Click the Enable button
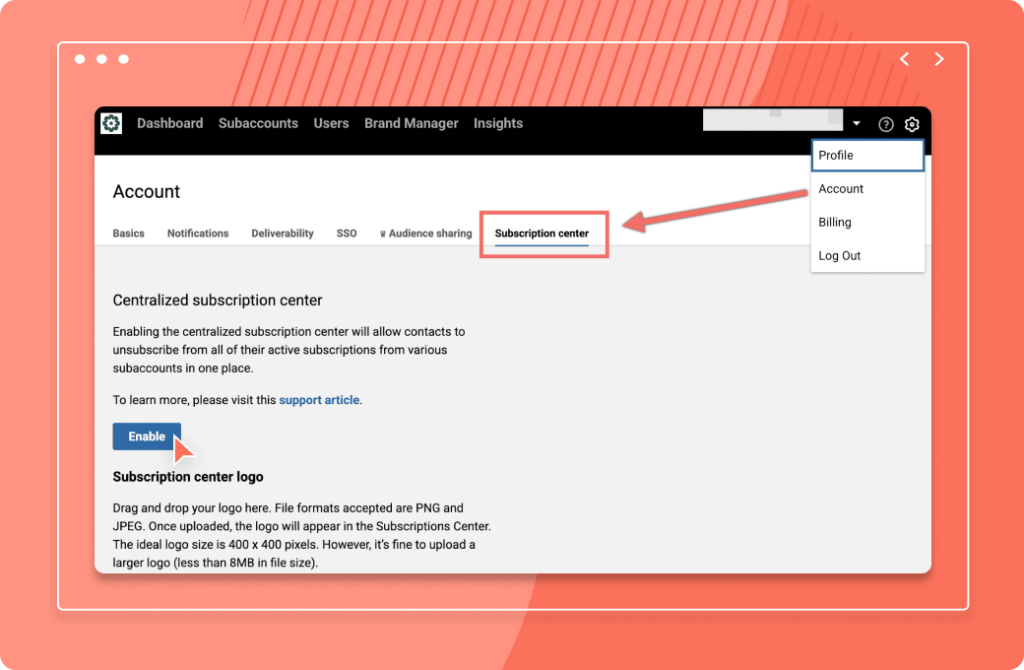 (147, 436)
